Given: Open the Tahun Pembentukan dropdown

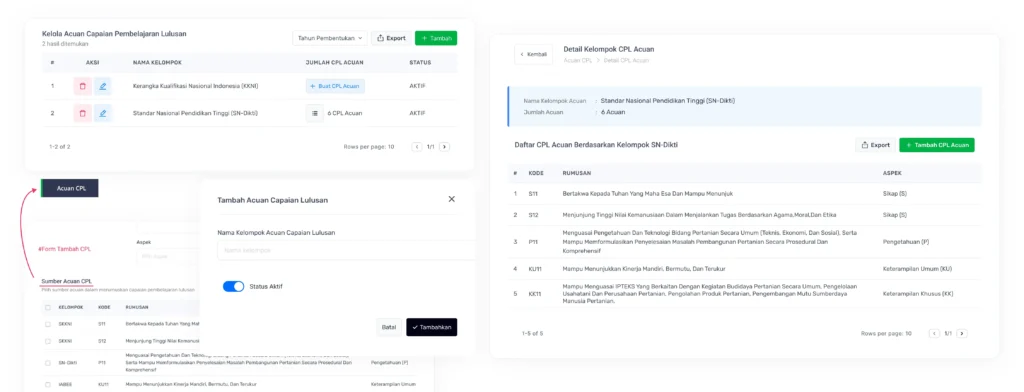Looking at the screenshot, I should pos(330,38).
